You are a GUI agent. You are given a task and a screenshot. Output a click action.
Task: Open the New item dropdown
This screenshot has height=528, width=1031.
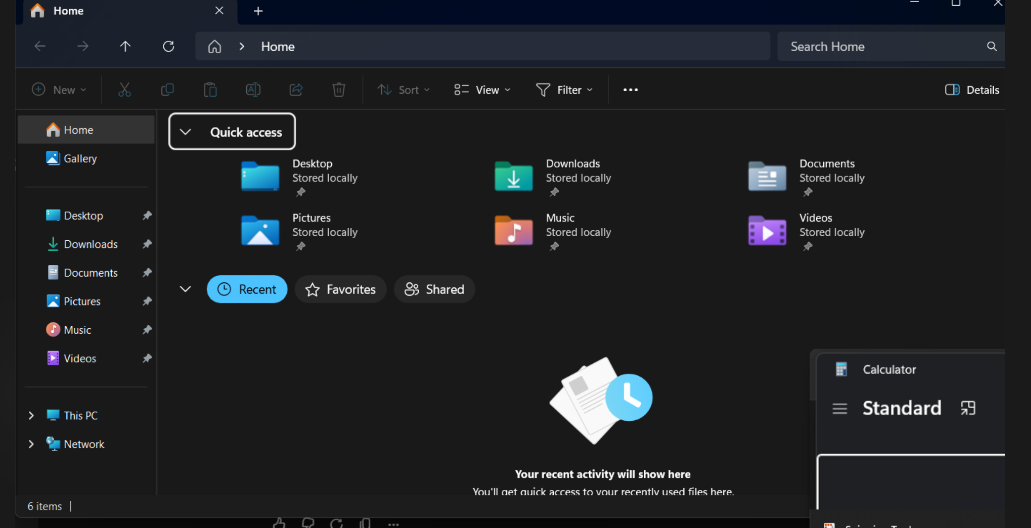tap(60, 90)
